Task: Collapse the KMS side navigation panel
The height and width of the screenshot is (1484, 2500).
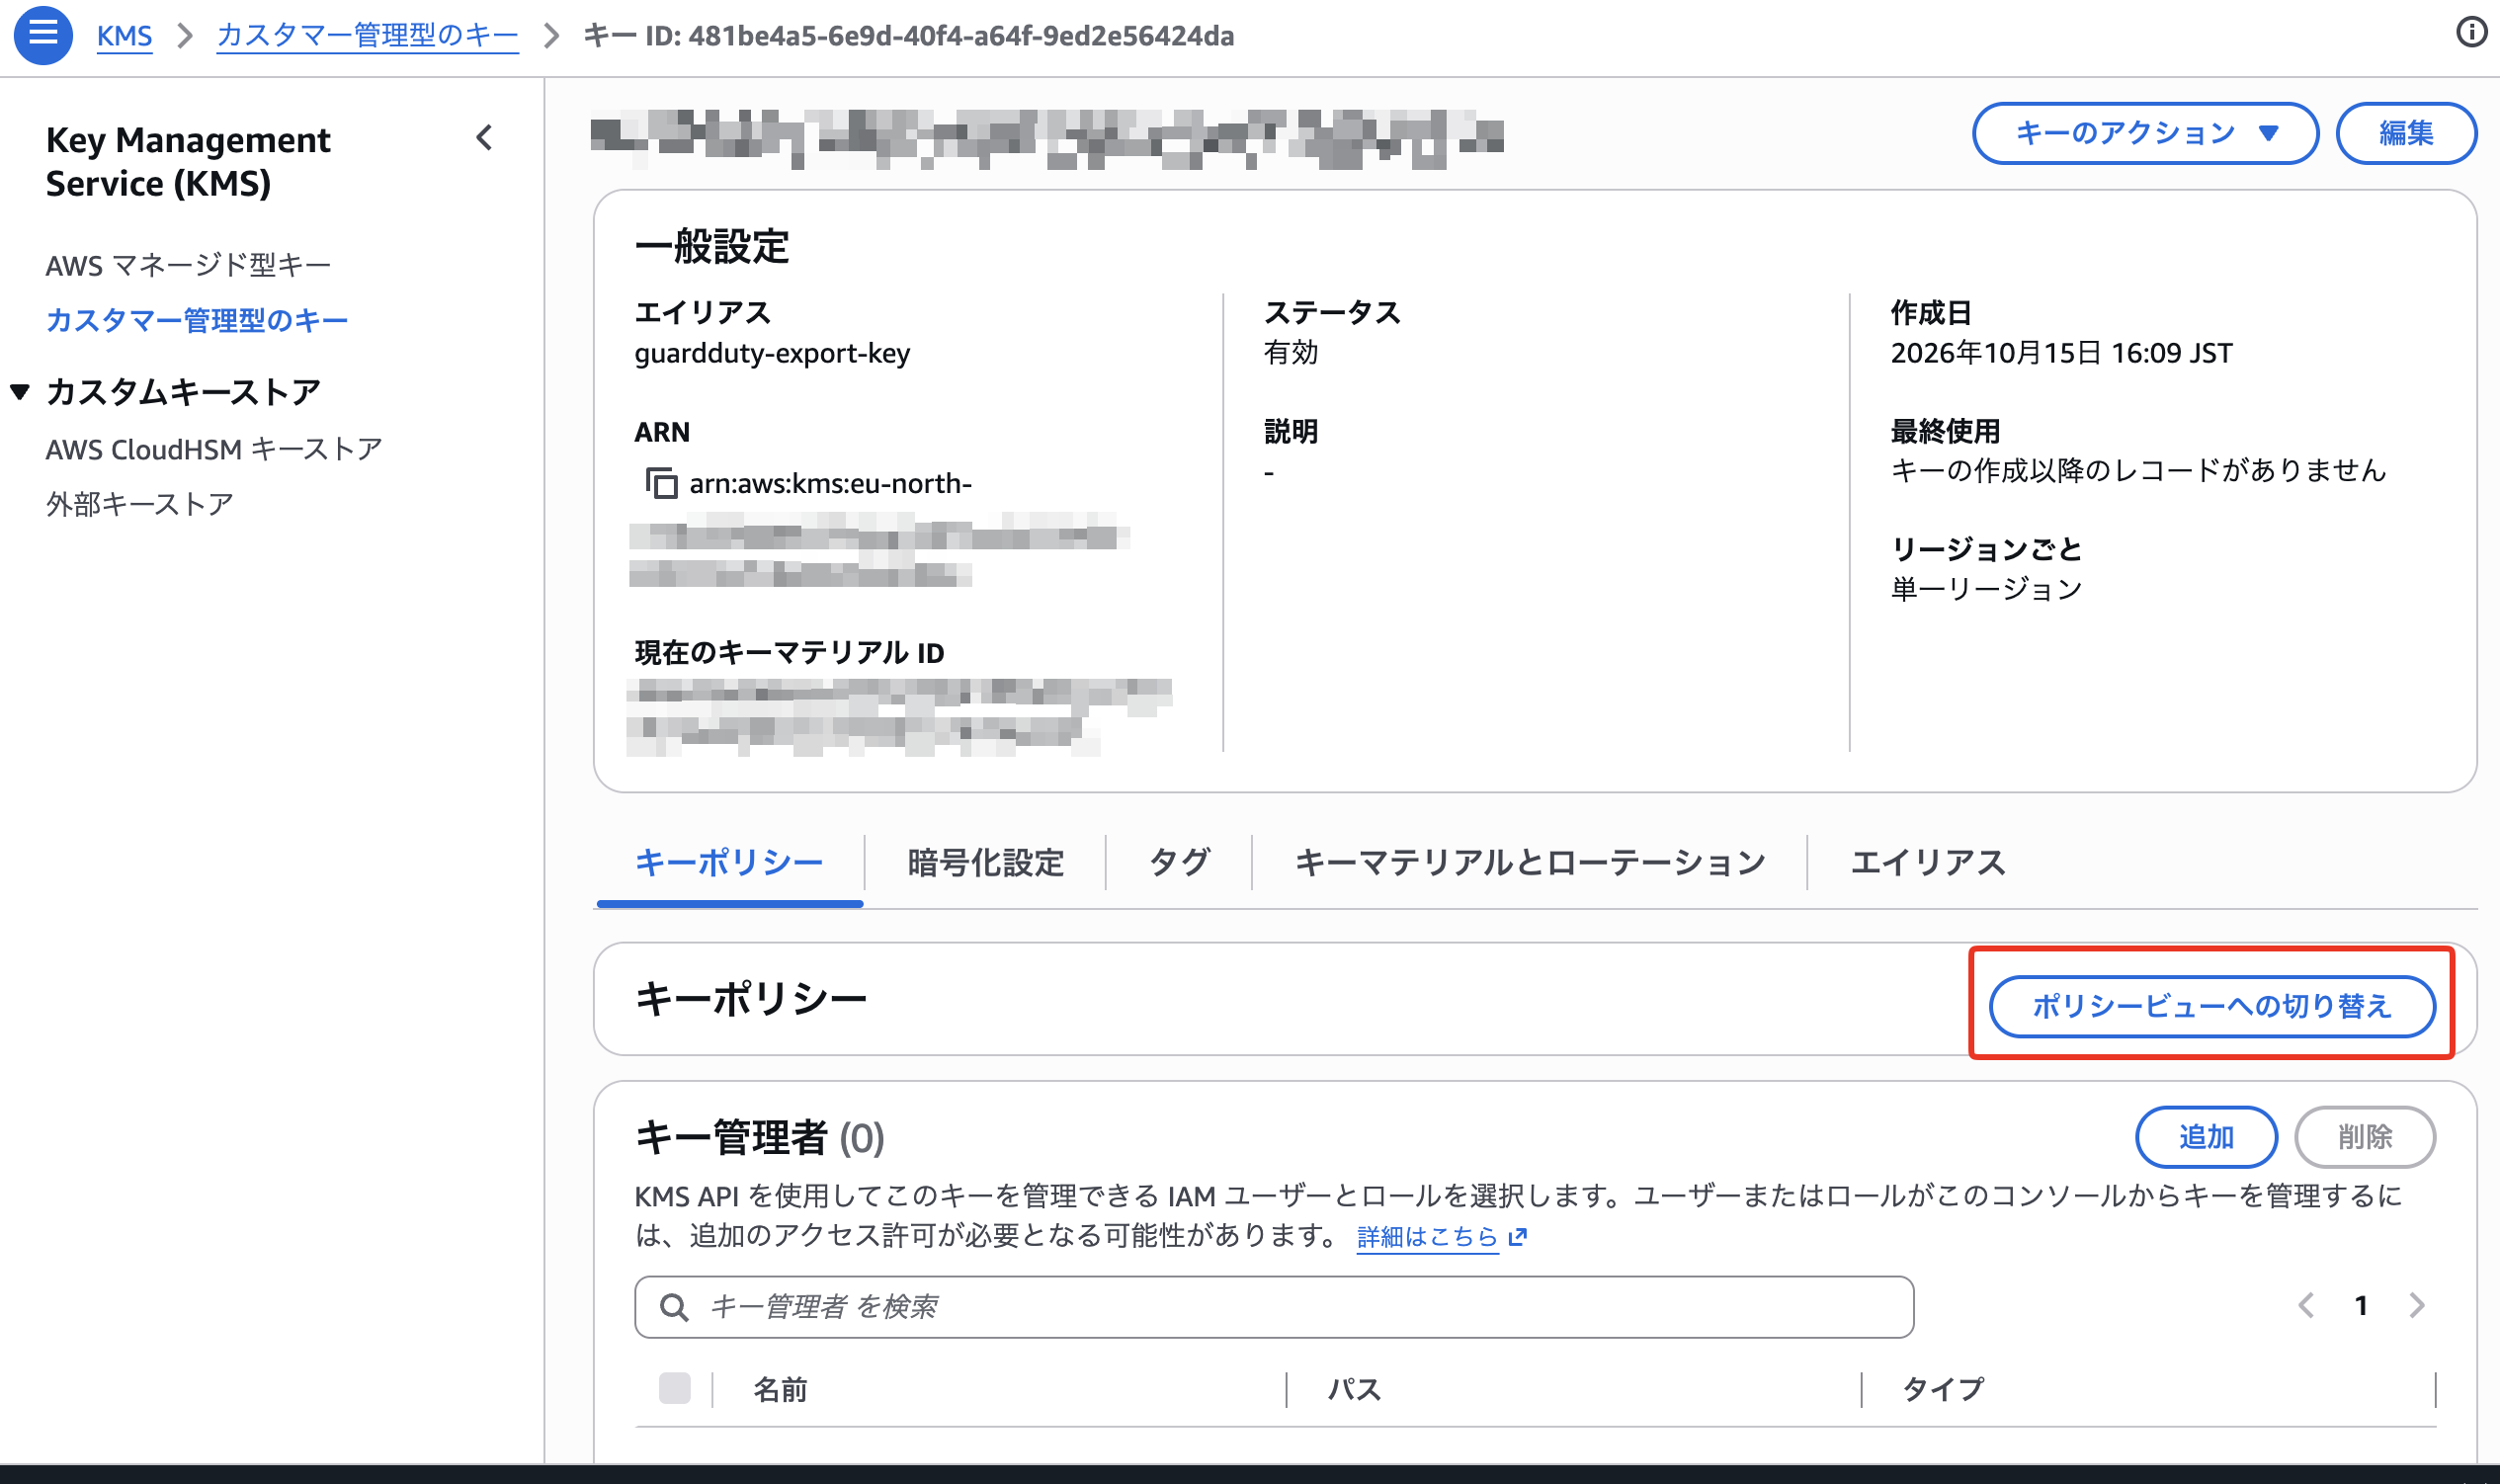Action: [485, 138]
